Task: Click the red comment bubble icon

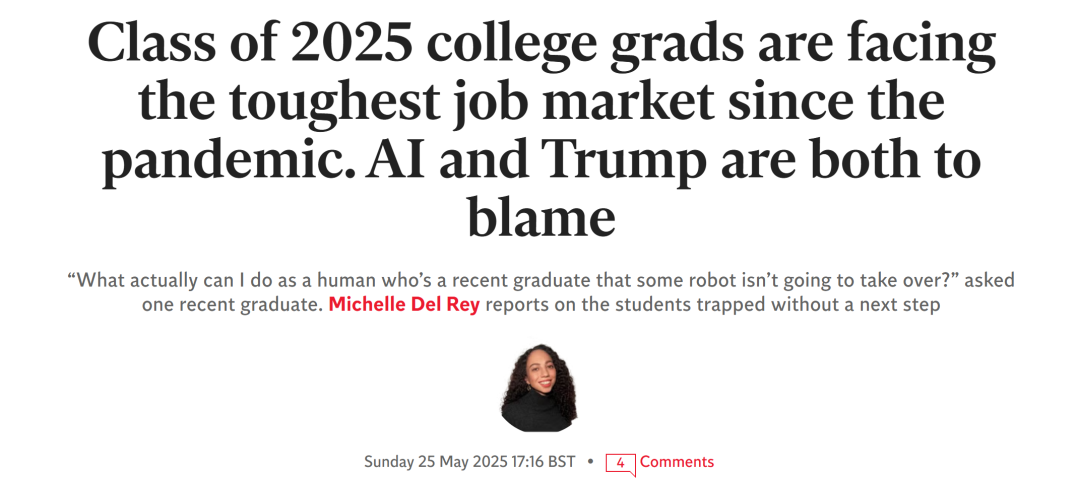Action: (x=619, y=463)
